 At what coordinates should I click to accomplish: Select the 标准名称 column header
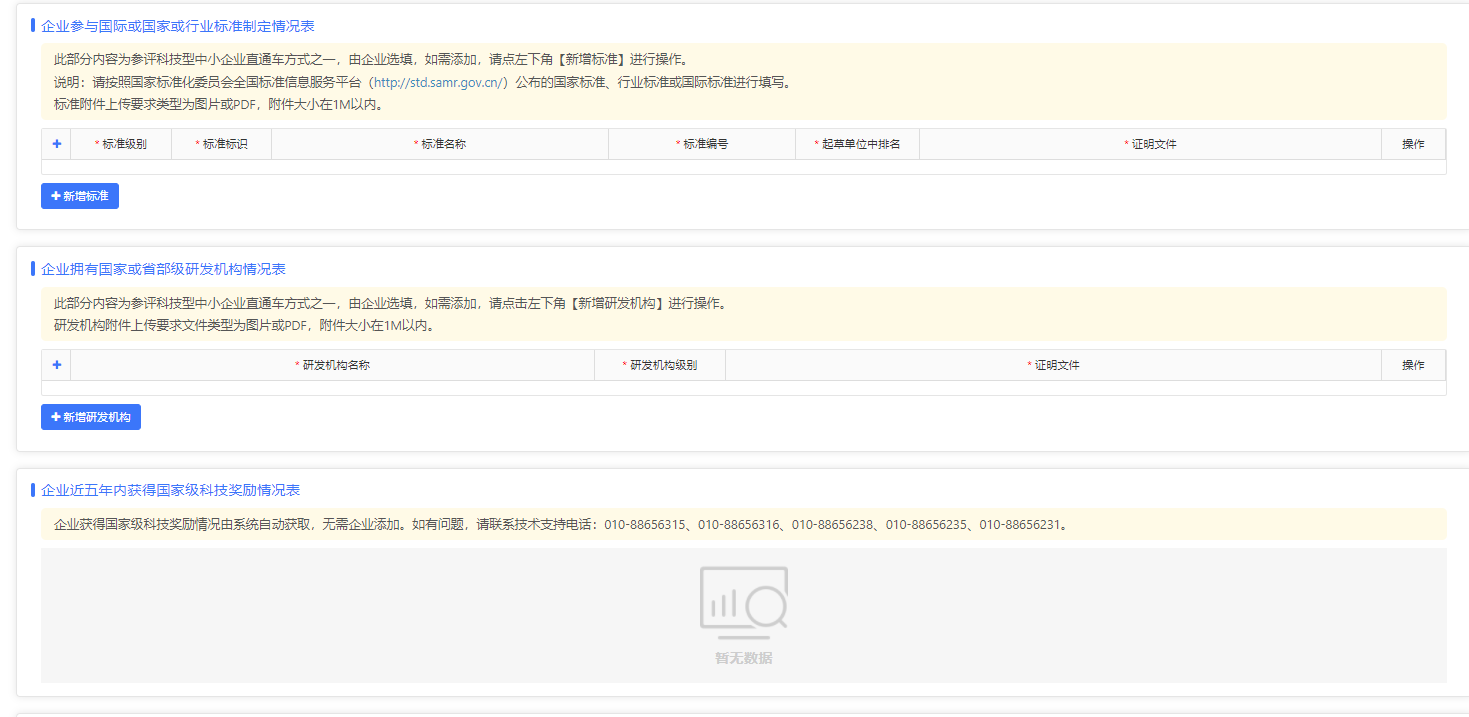coord(440,144)
